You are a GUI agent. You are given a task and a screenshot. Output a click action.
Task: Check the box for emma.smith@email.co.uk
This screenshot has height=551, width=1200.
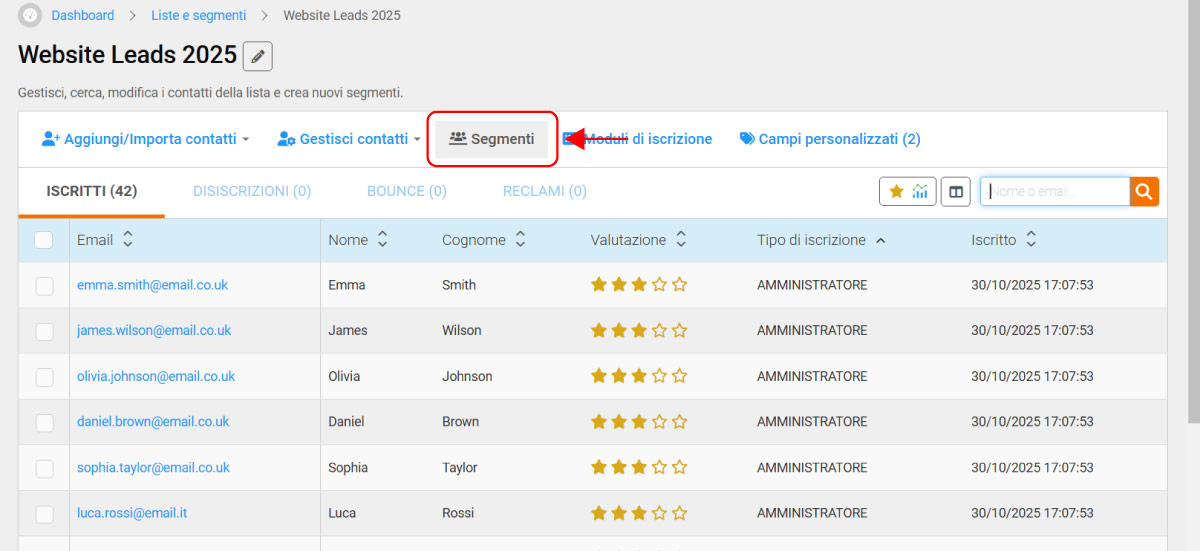pyautogui.click(x=44, y=286)
